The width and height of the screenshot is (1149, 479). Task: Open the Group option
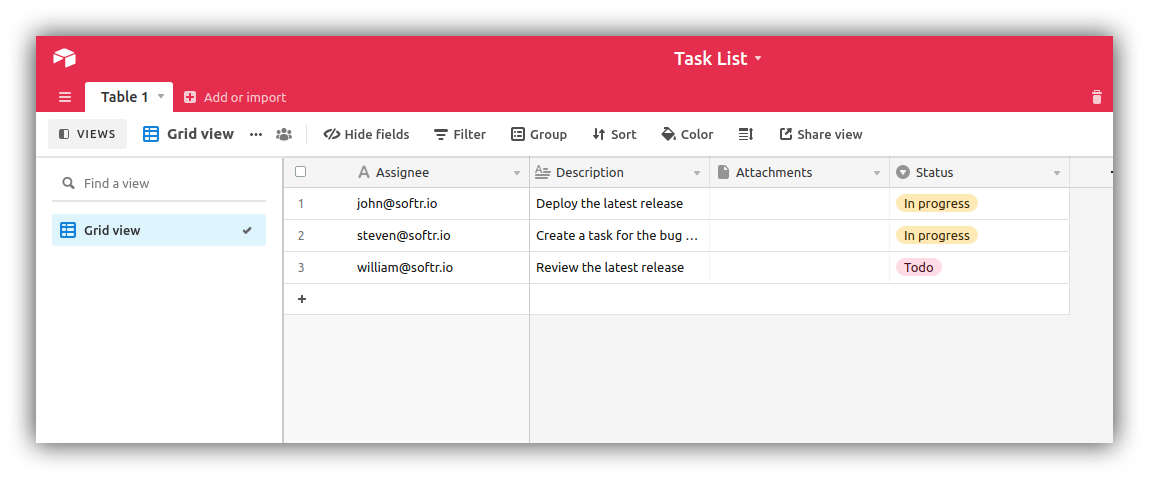pos(539,134)
